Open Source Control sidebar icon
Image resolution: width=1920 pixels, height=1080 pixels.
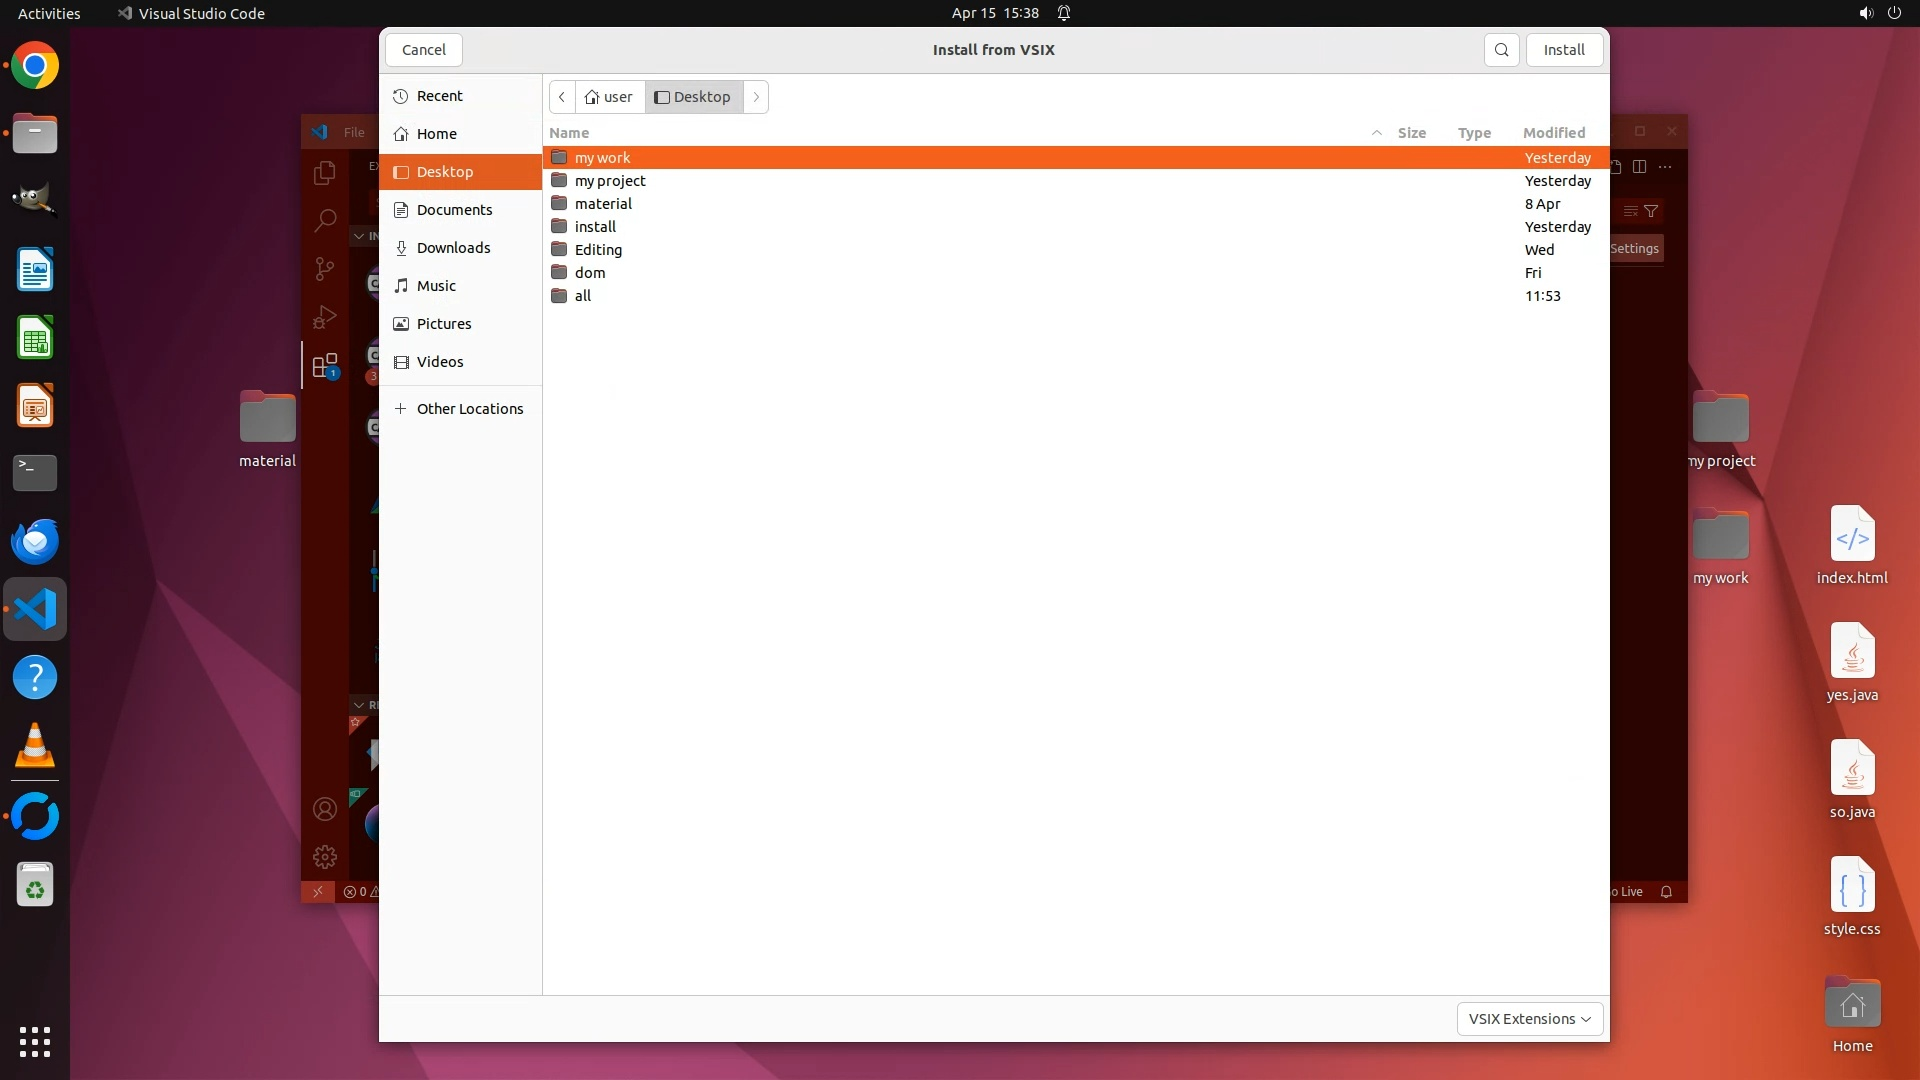324,268
